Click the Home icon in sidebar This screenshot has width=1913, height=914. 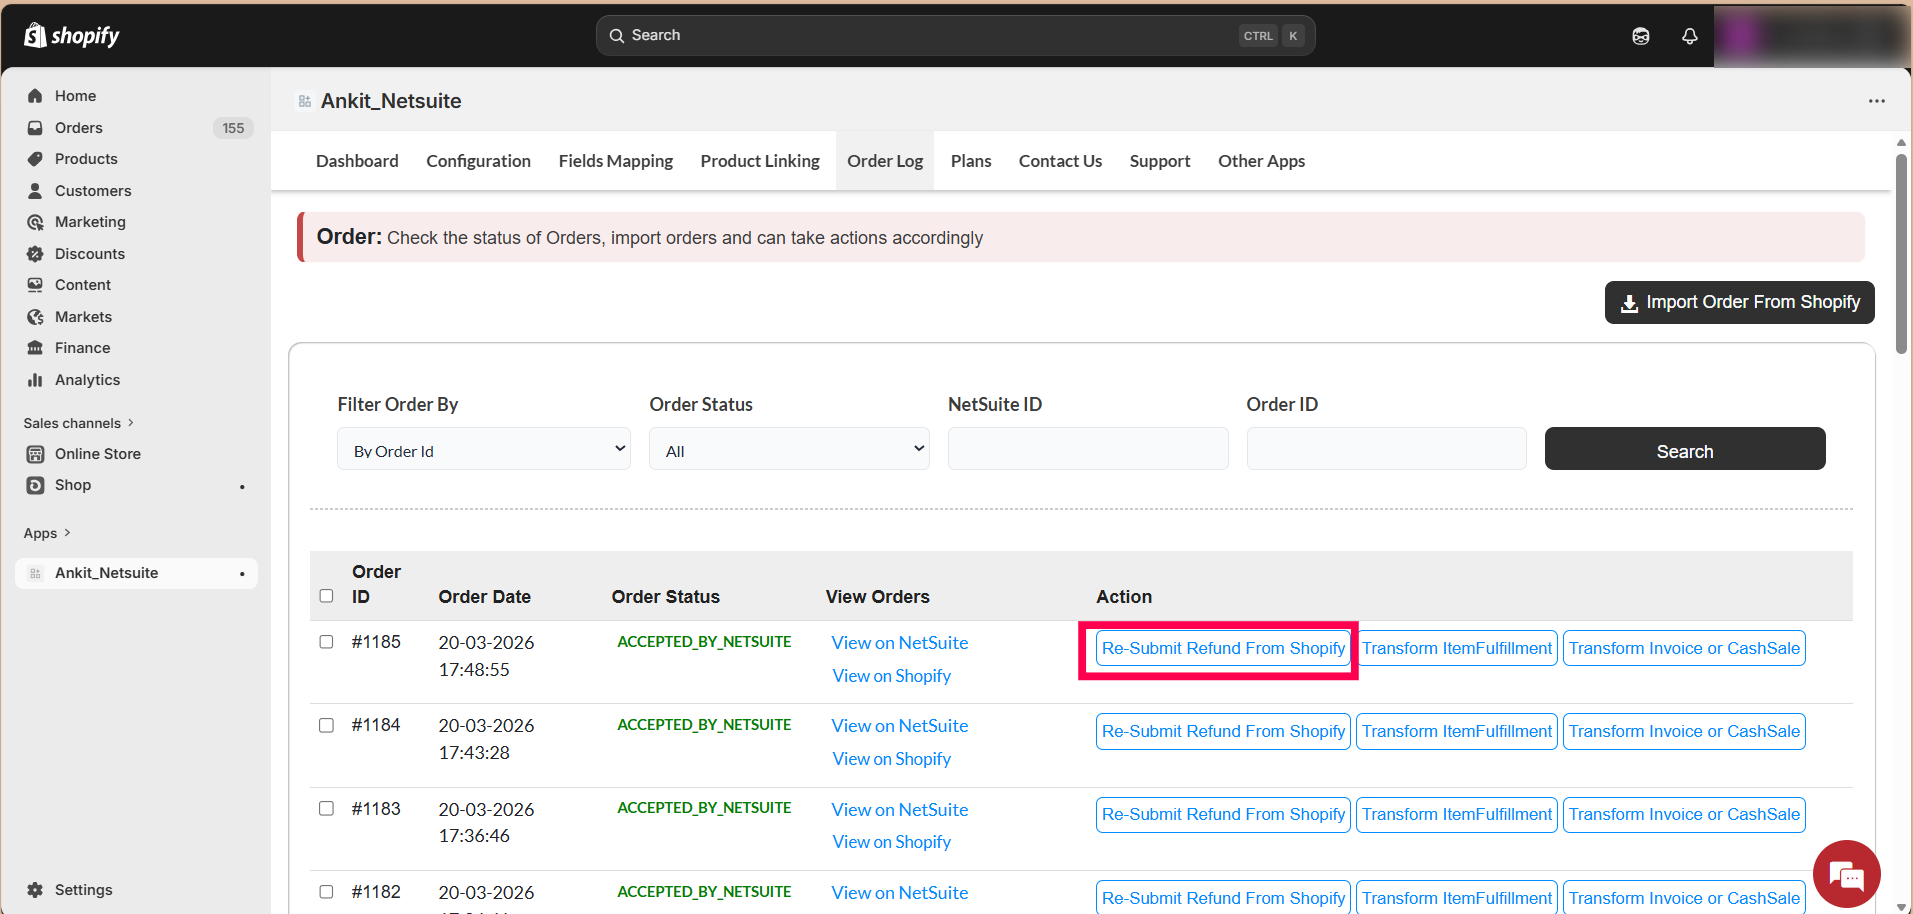(36, 96)
